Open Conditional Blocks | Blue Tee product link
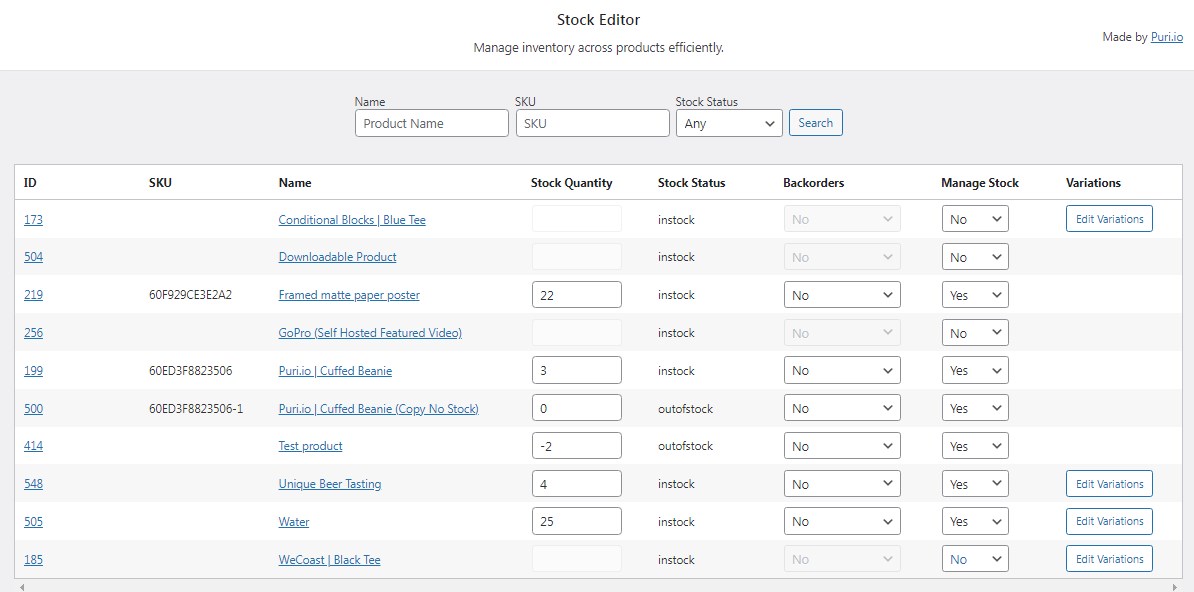1194x592 pixels. [x=352, y=219]
